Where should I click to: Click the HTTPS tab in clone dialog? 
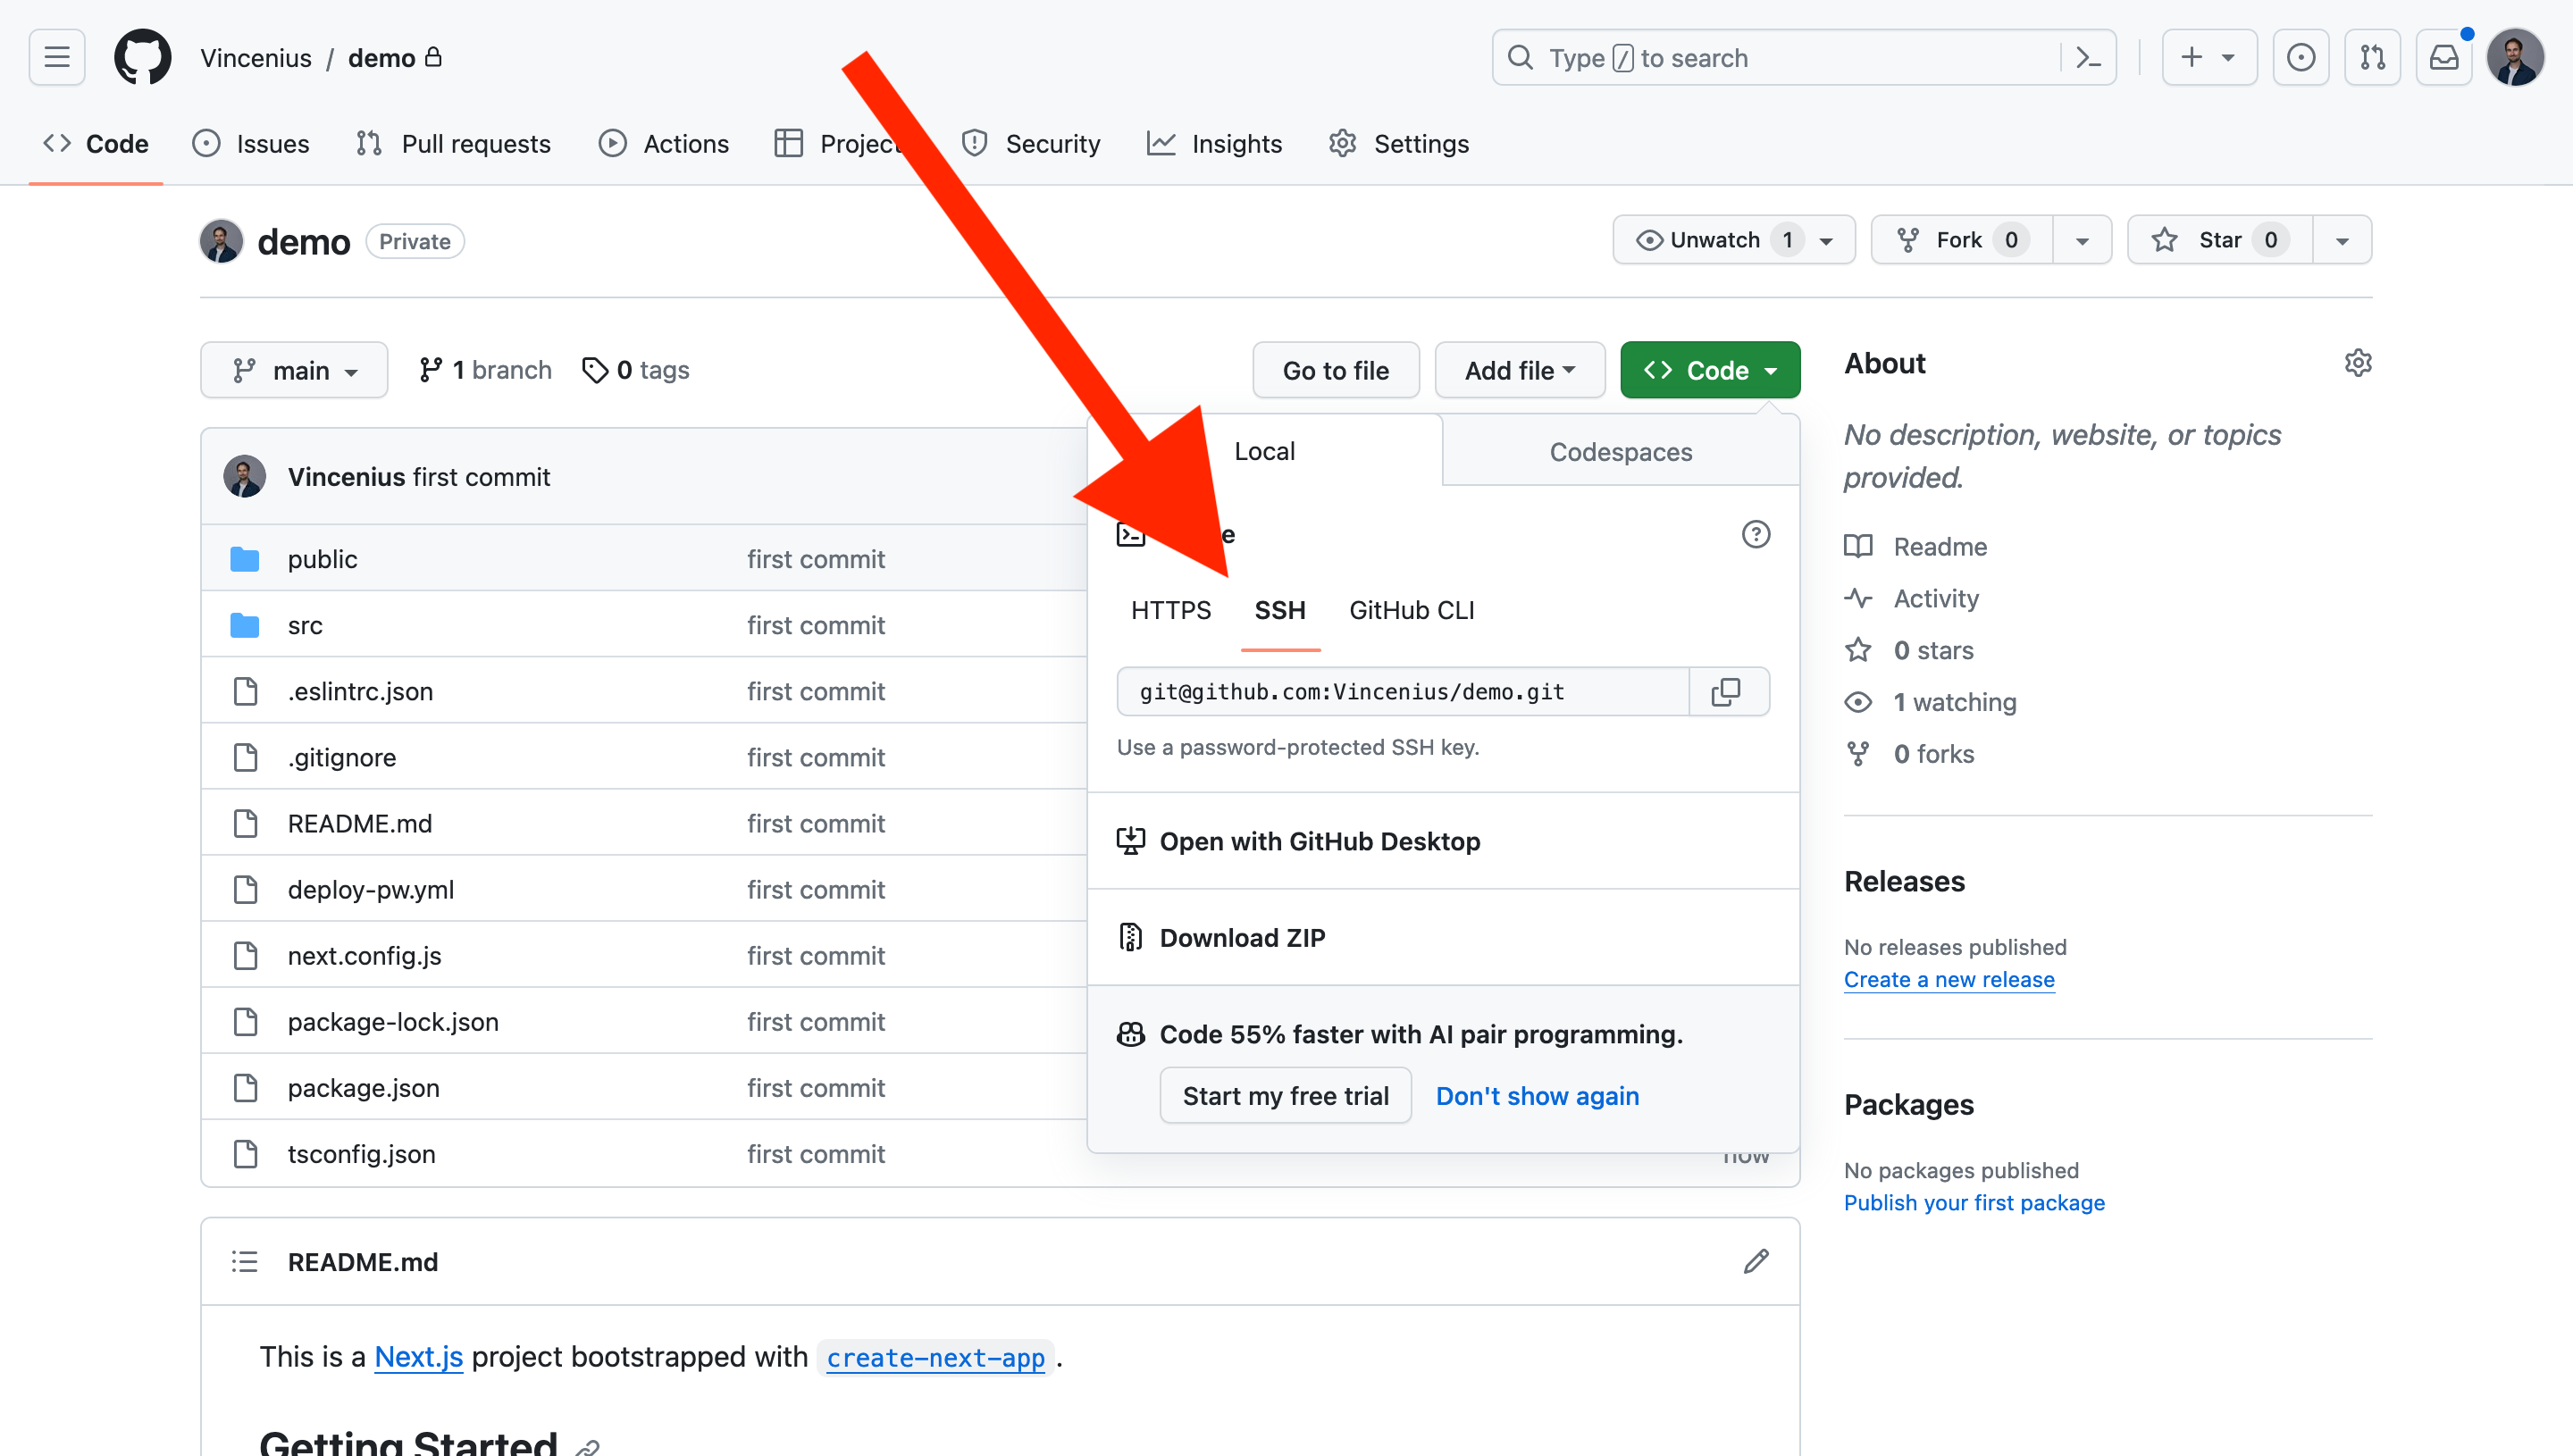click(x=1169, y=609)
